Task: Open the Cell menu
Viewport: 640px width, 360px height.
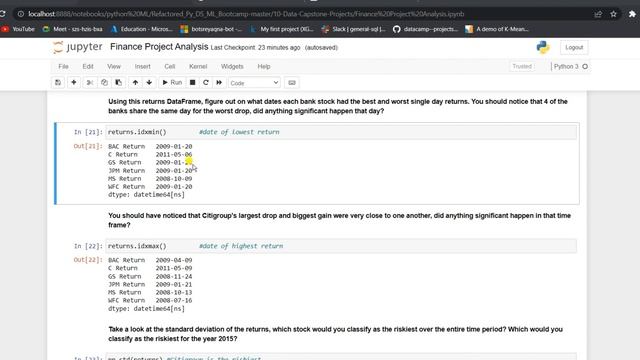Action: [x=170, y=67]
